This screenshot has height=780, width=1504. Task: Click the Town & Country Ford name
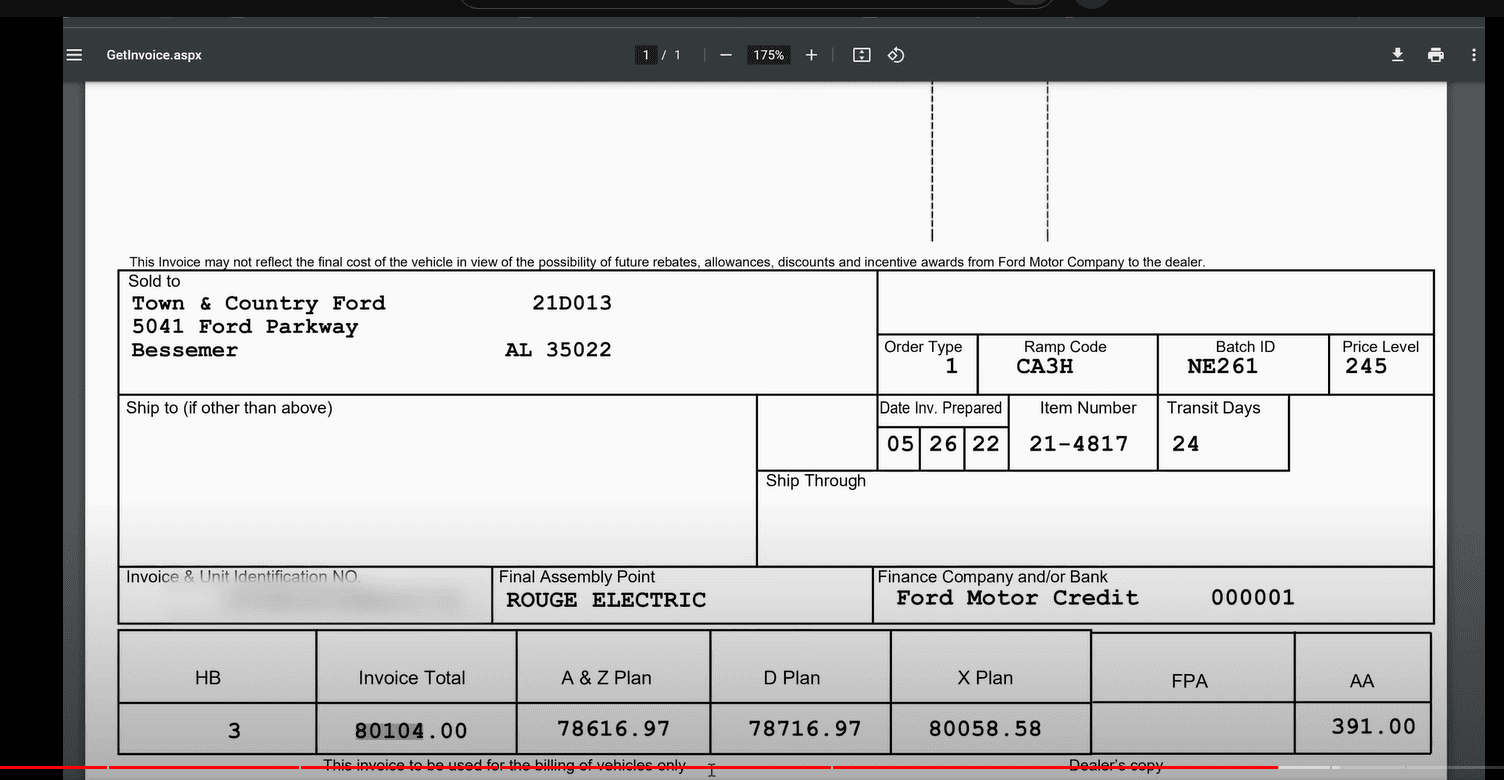(x=258, y=303)
